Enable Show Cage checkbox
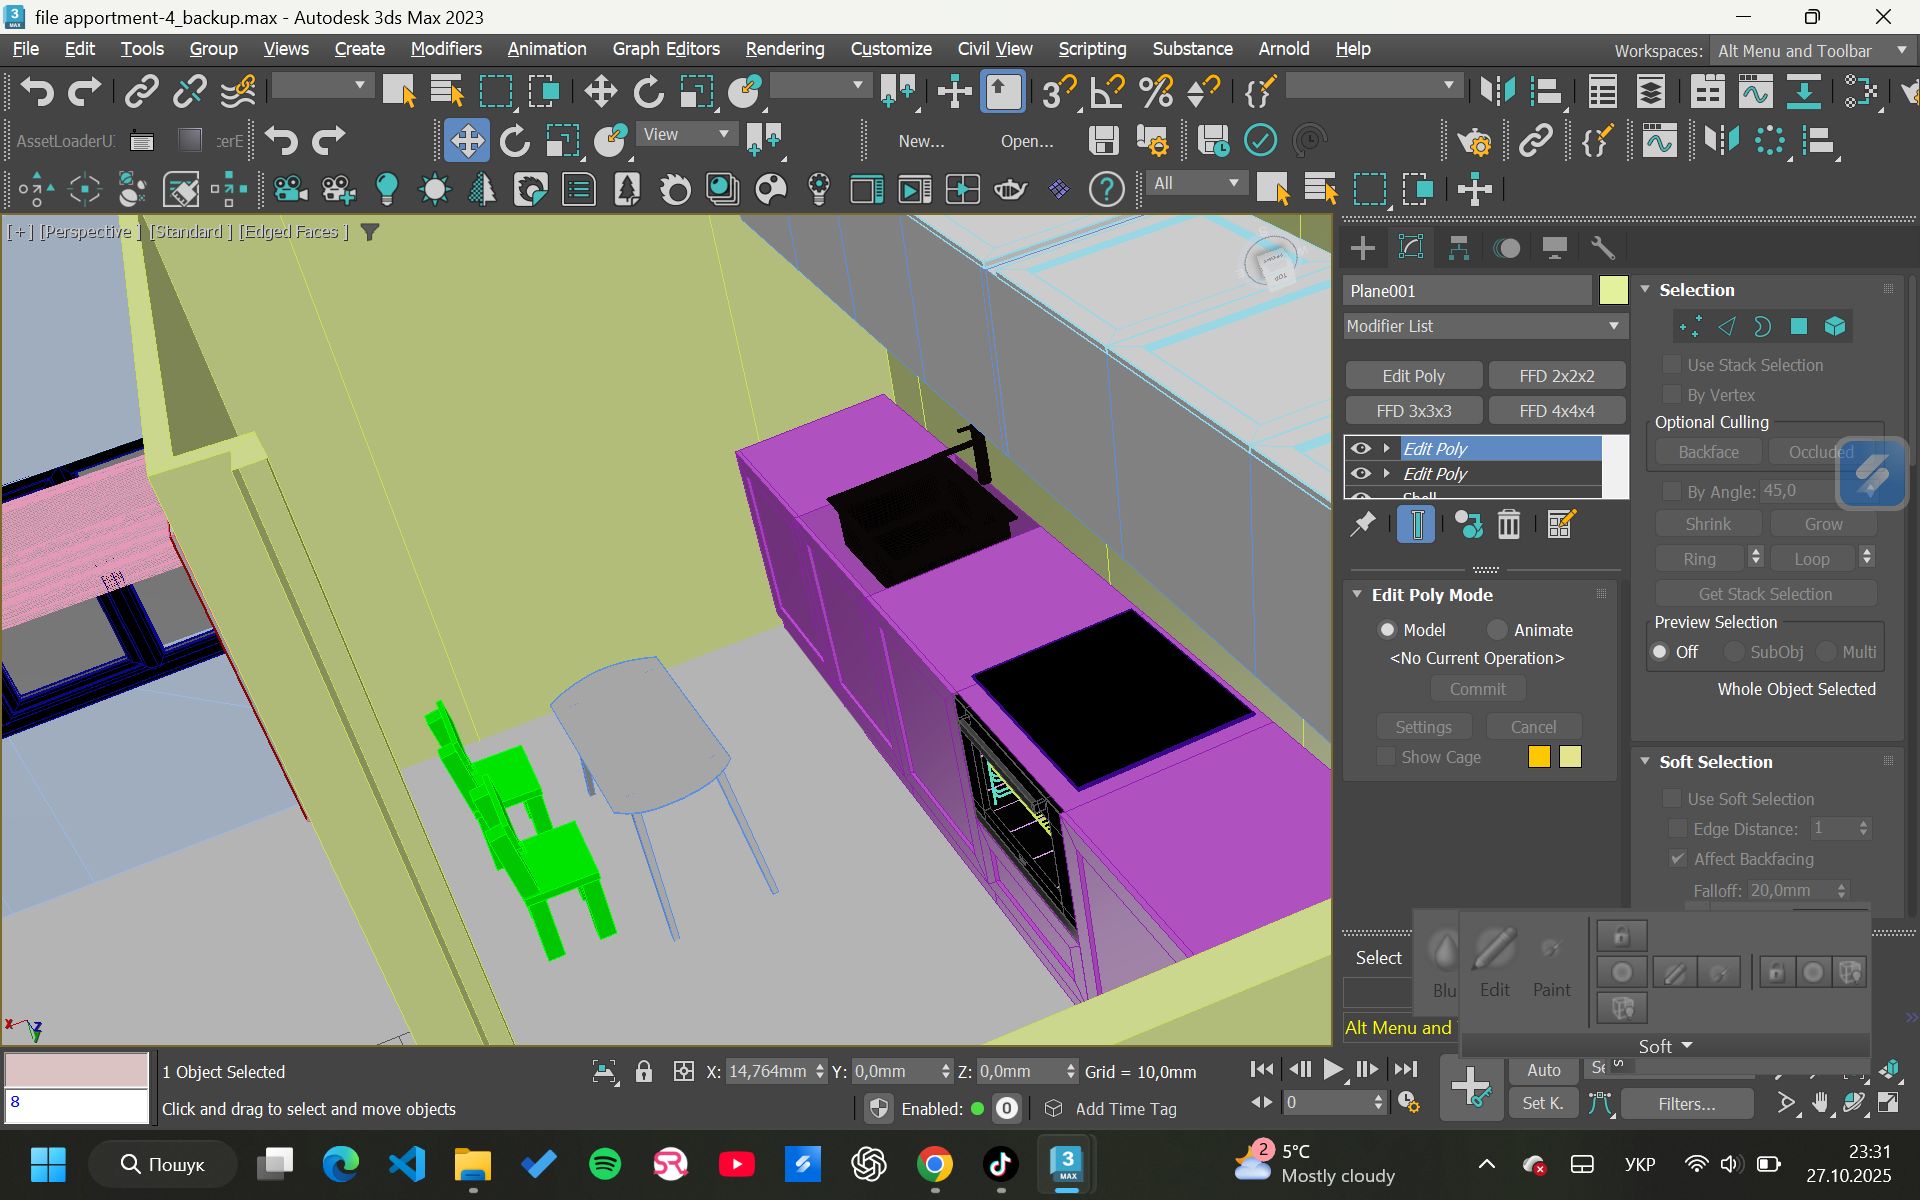 point(1386,756)
